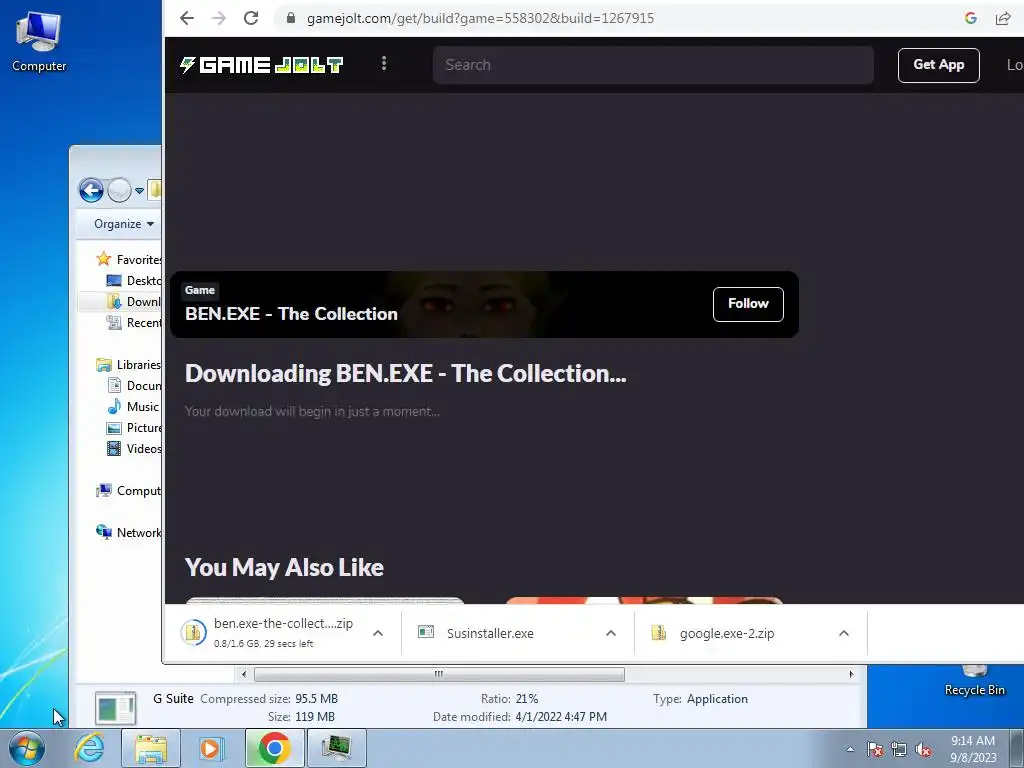The height and width of the screenshot is (768, 1024).
Task: Open Susinstaller.exe download item
Action: point(490,633)
